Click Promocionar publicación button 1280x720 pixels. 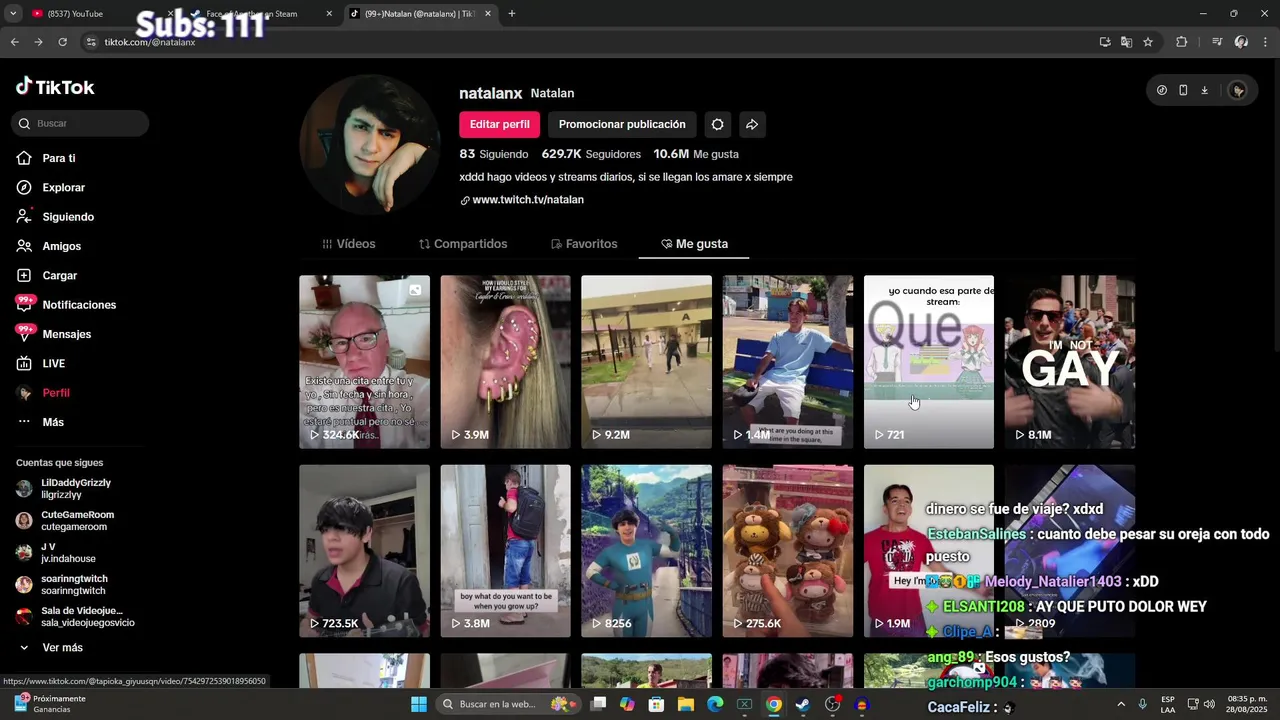click(622, 124)
